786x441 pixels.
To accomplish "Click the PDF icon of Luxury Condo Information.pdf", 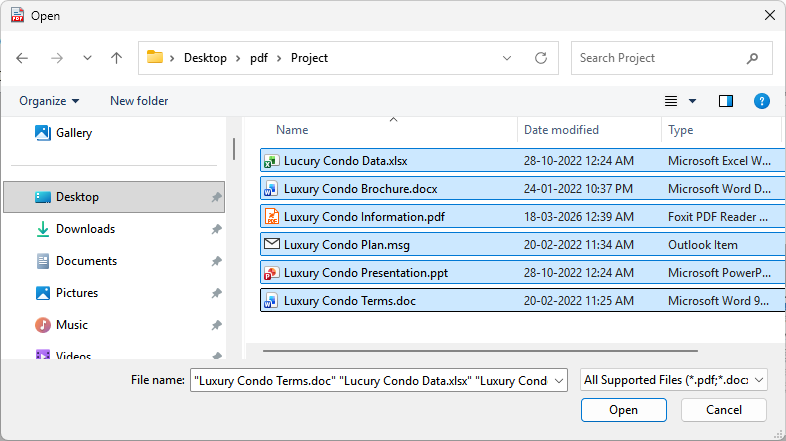I will coord(271,216).
